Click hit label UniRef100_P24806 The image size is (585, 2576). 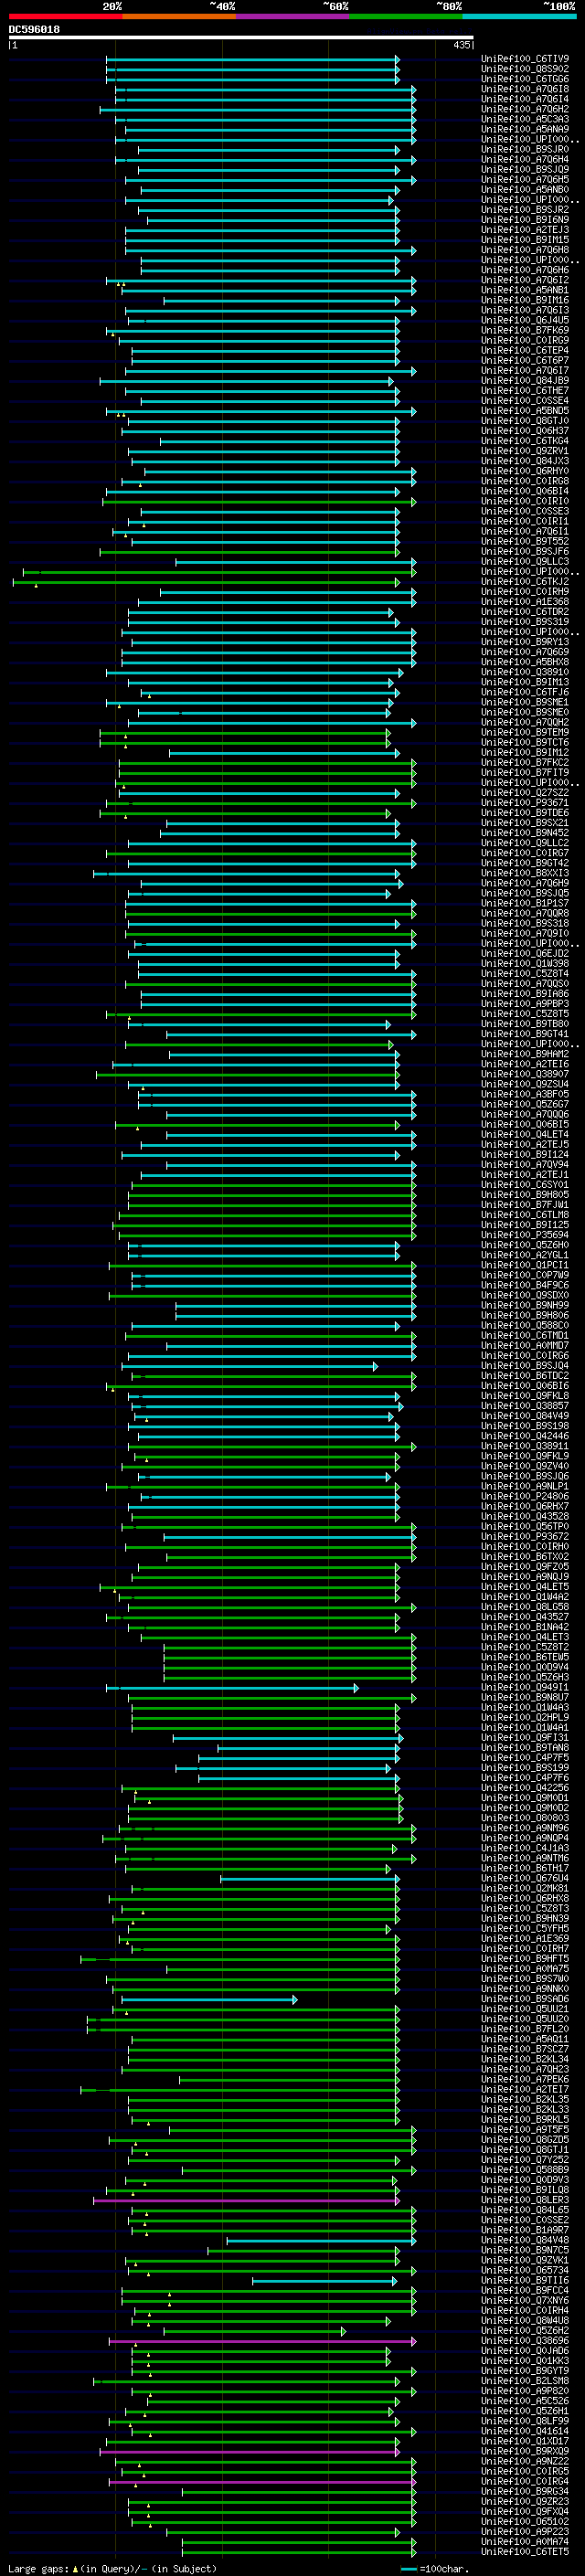coord(525,1496)
